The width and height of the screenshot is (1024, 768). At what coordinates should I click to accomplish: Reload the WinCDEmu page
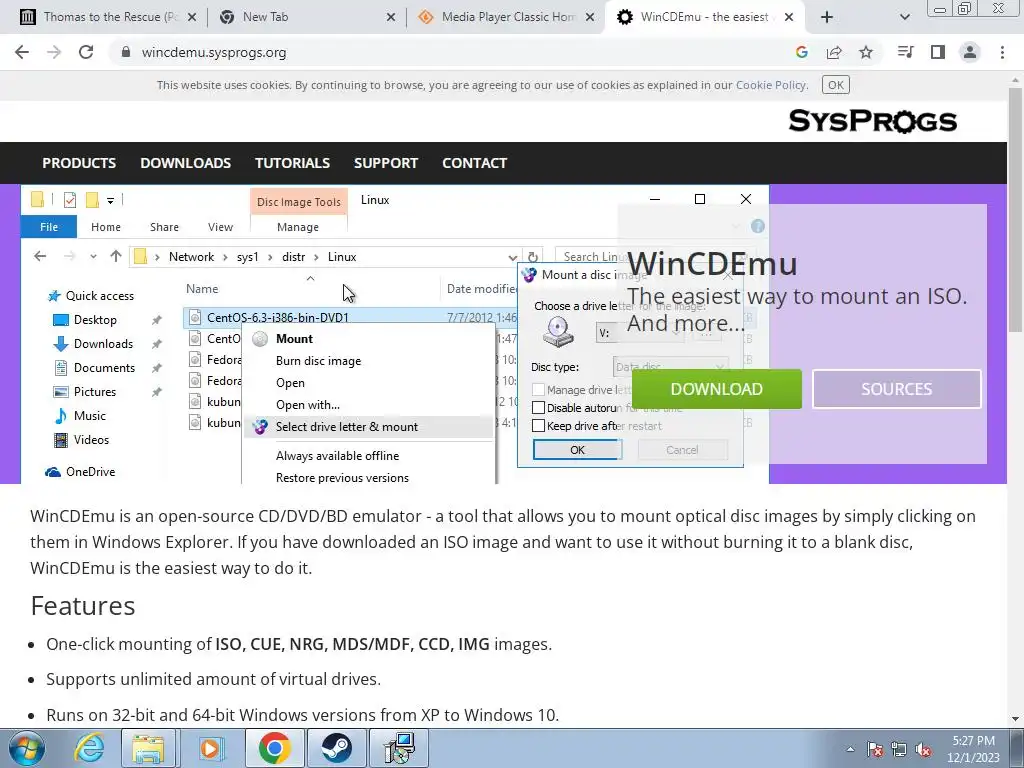(x=86, y=52)
